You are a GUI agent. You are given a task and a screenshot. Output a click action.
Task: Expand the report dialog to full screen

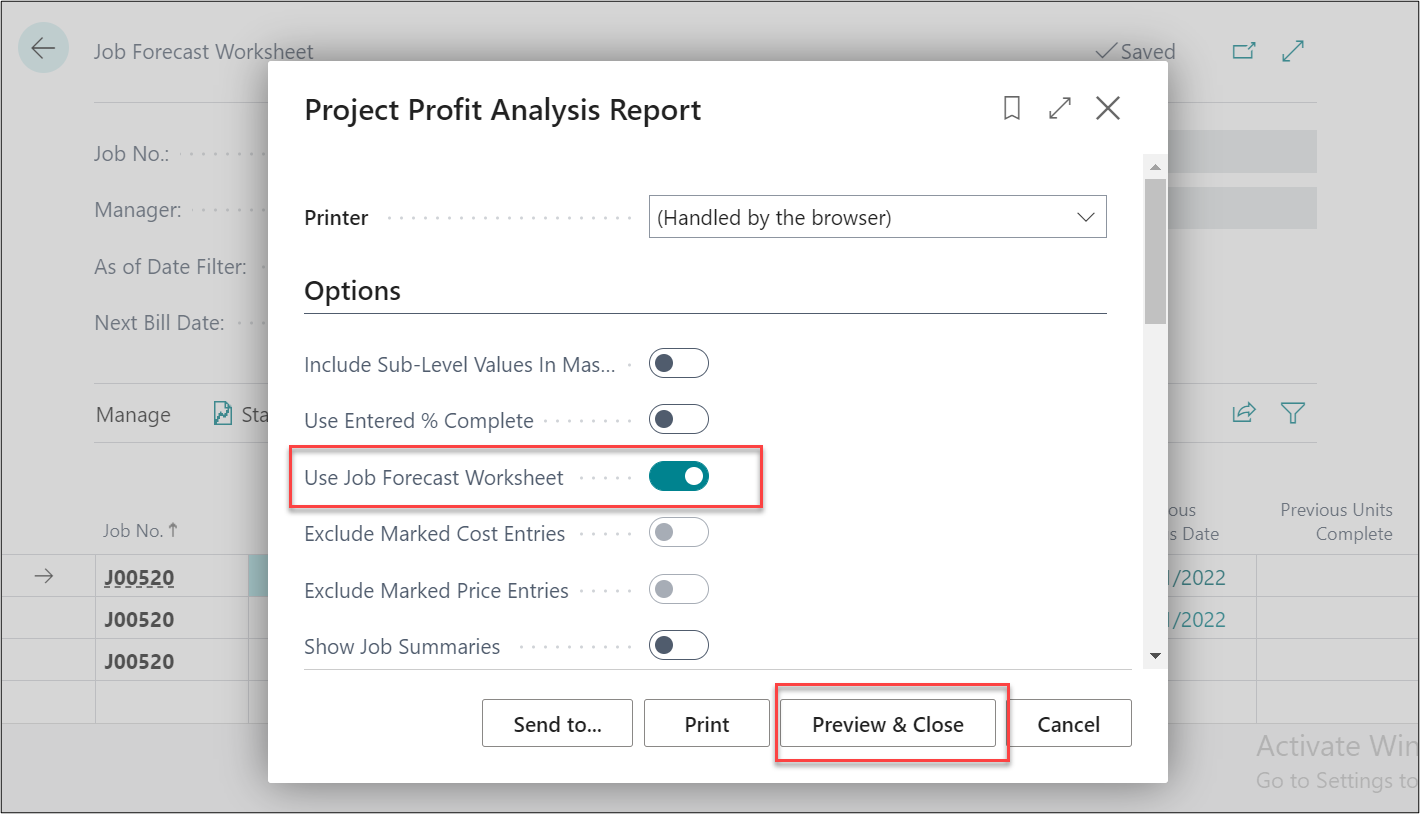pyautogui.click(x=1060, y=109)
